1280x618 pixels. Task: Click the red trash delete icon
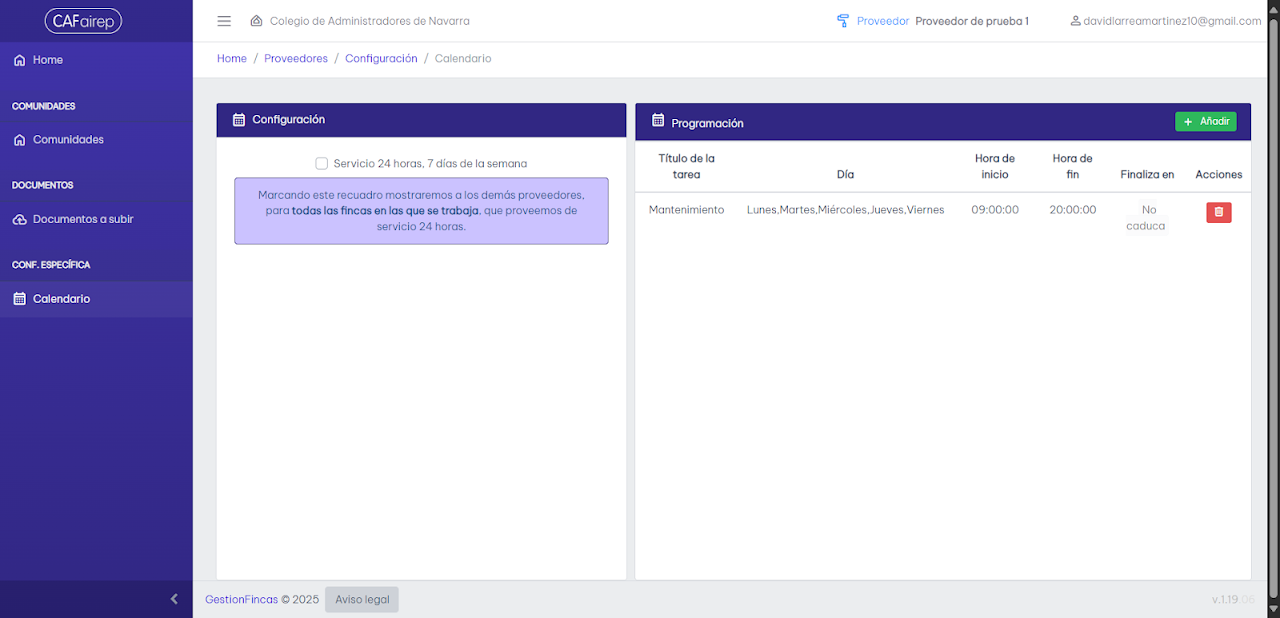tap(1218, 212)
